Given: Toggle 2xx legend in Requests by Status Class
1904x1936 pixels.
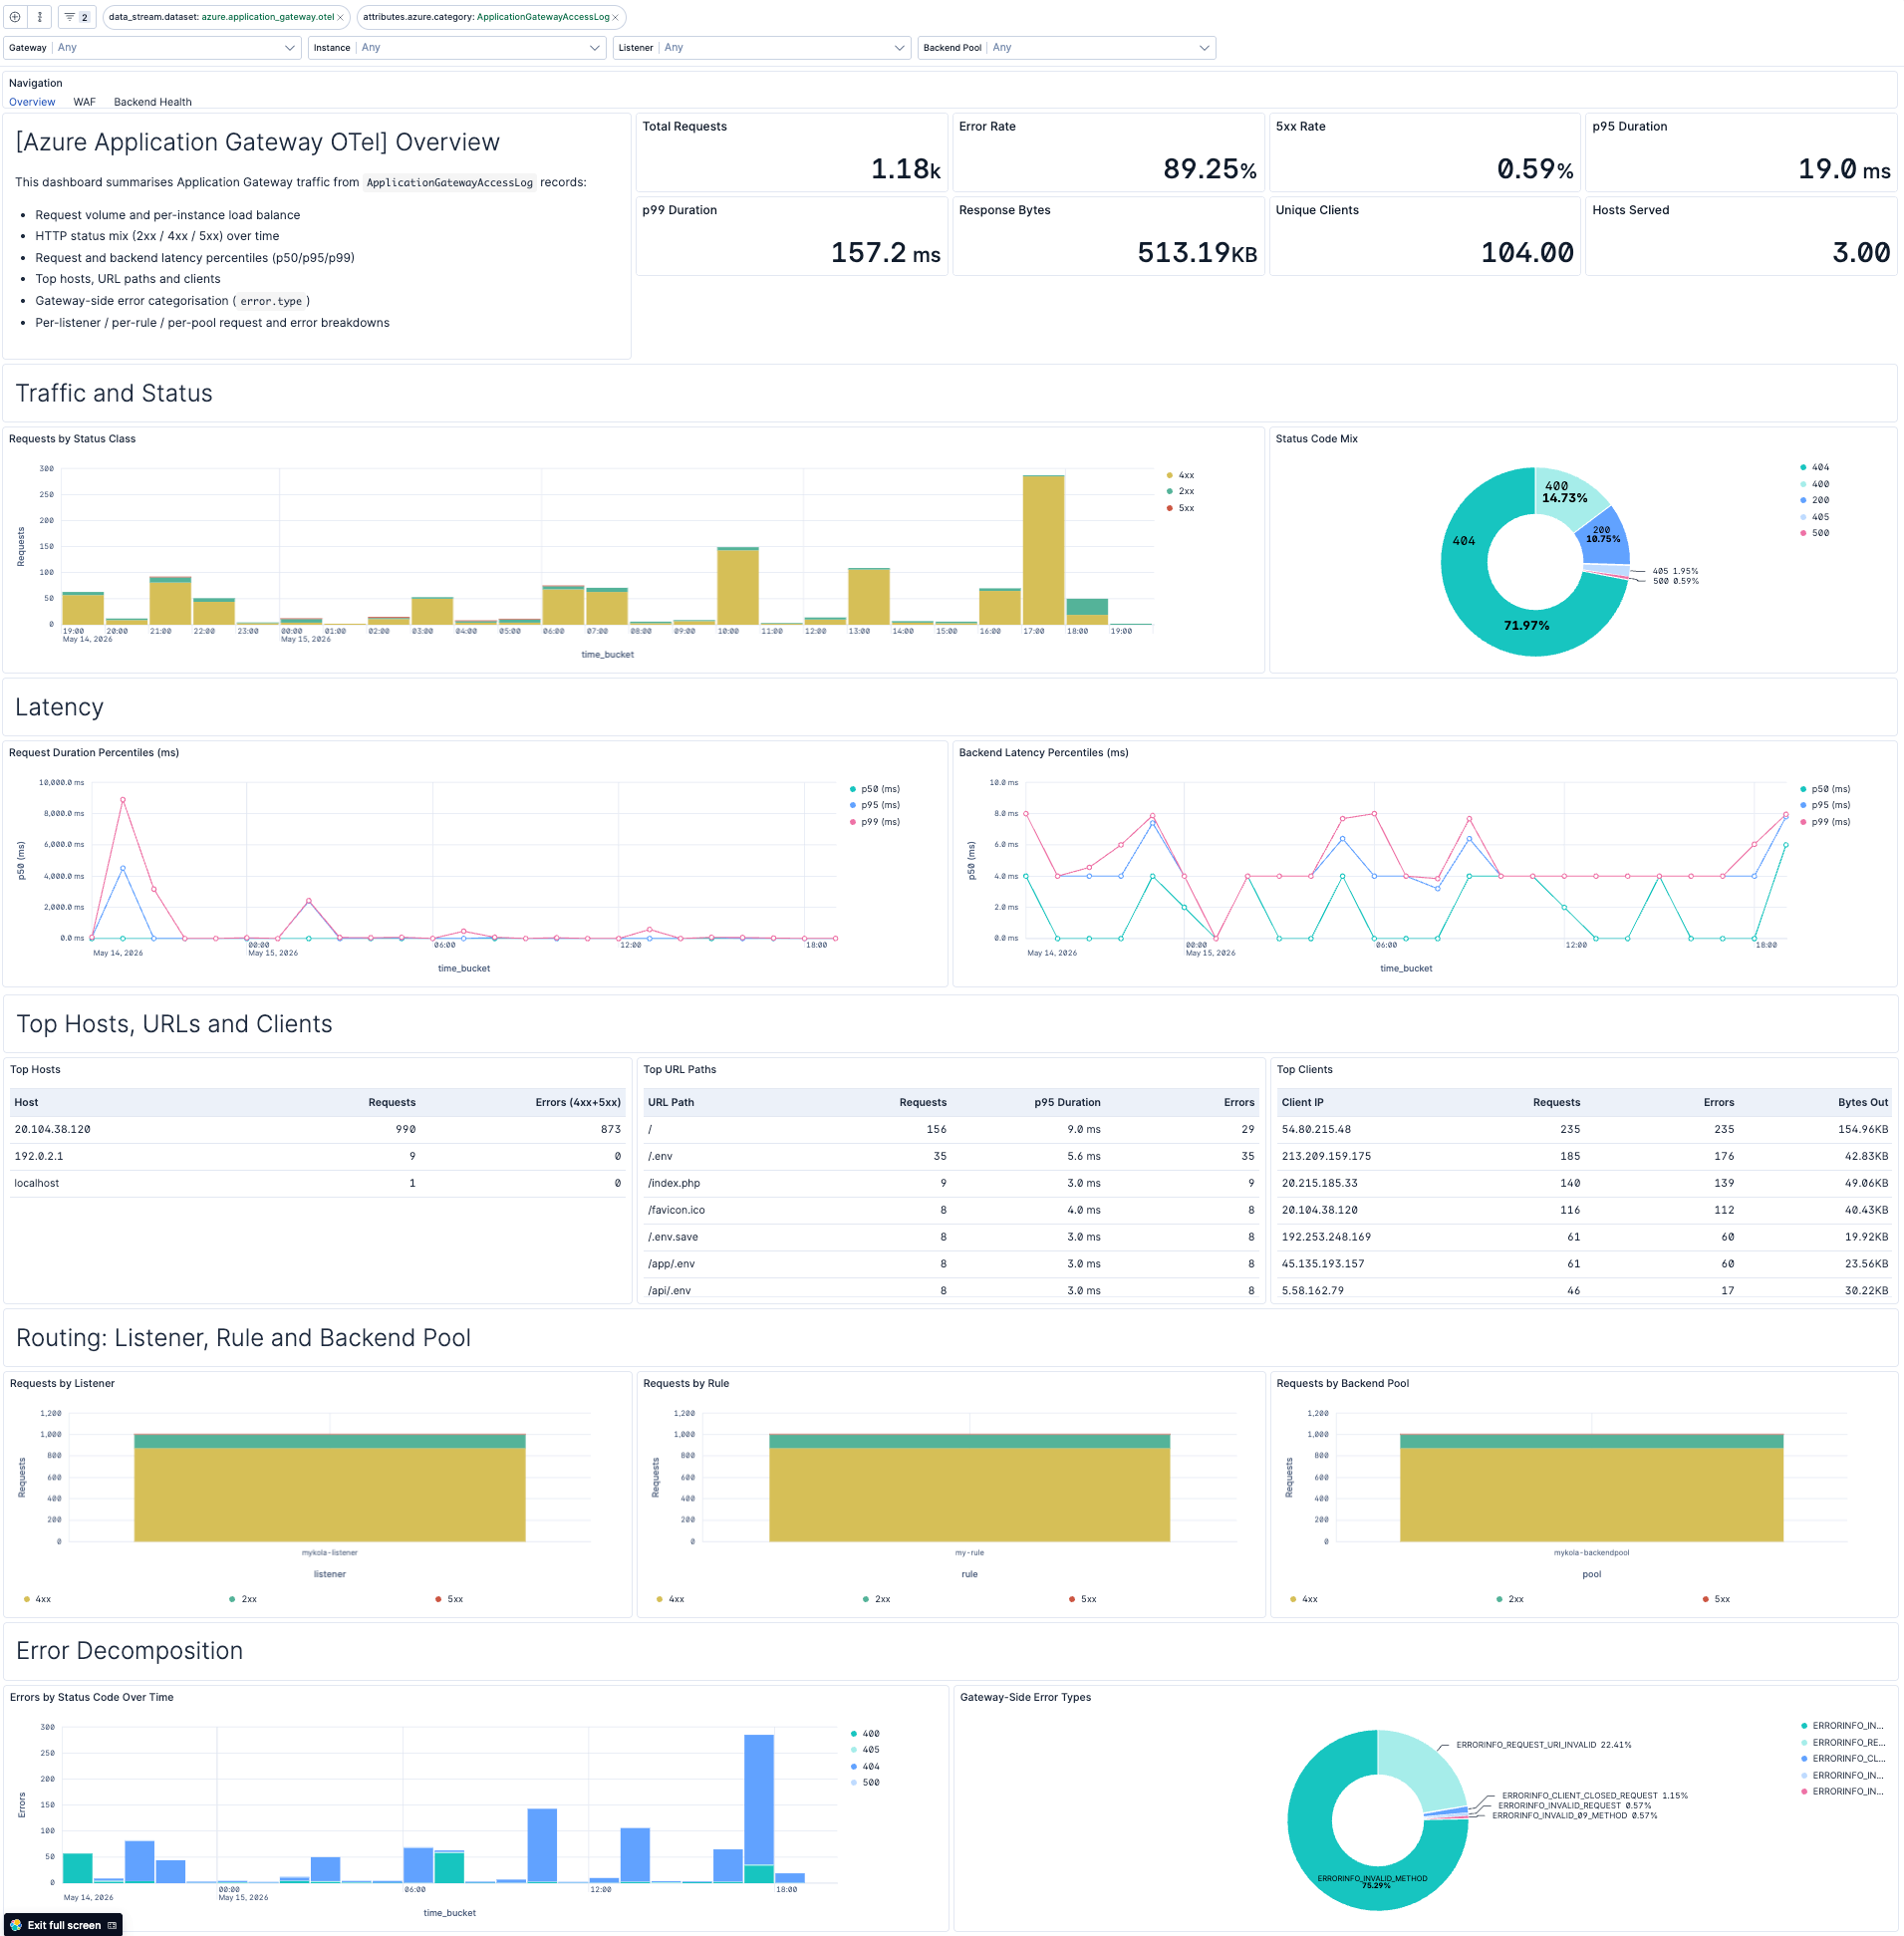Looking at the screenshot, I should 1181,491.
